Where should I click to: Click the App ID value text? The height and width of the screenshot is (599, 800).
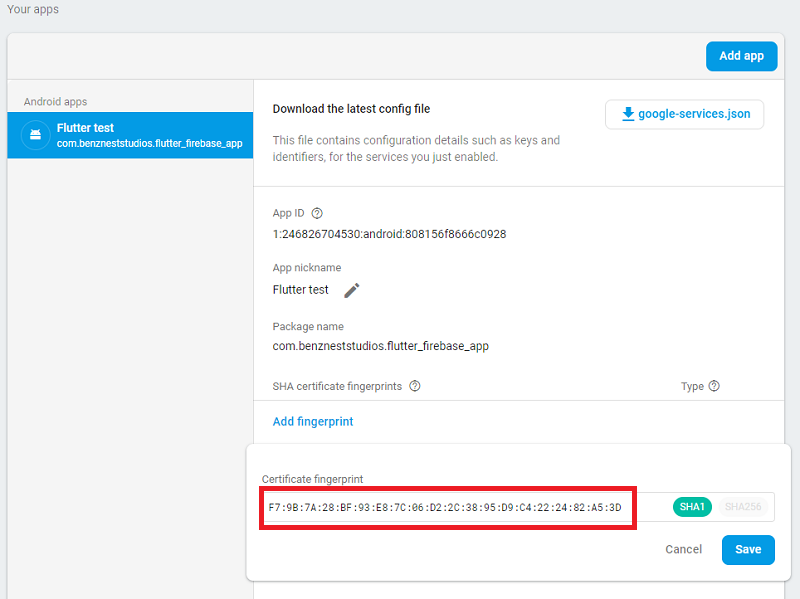coord(389,234)
